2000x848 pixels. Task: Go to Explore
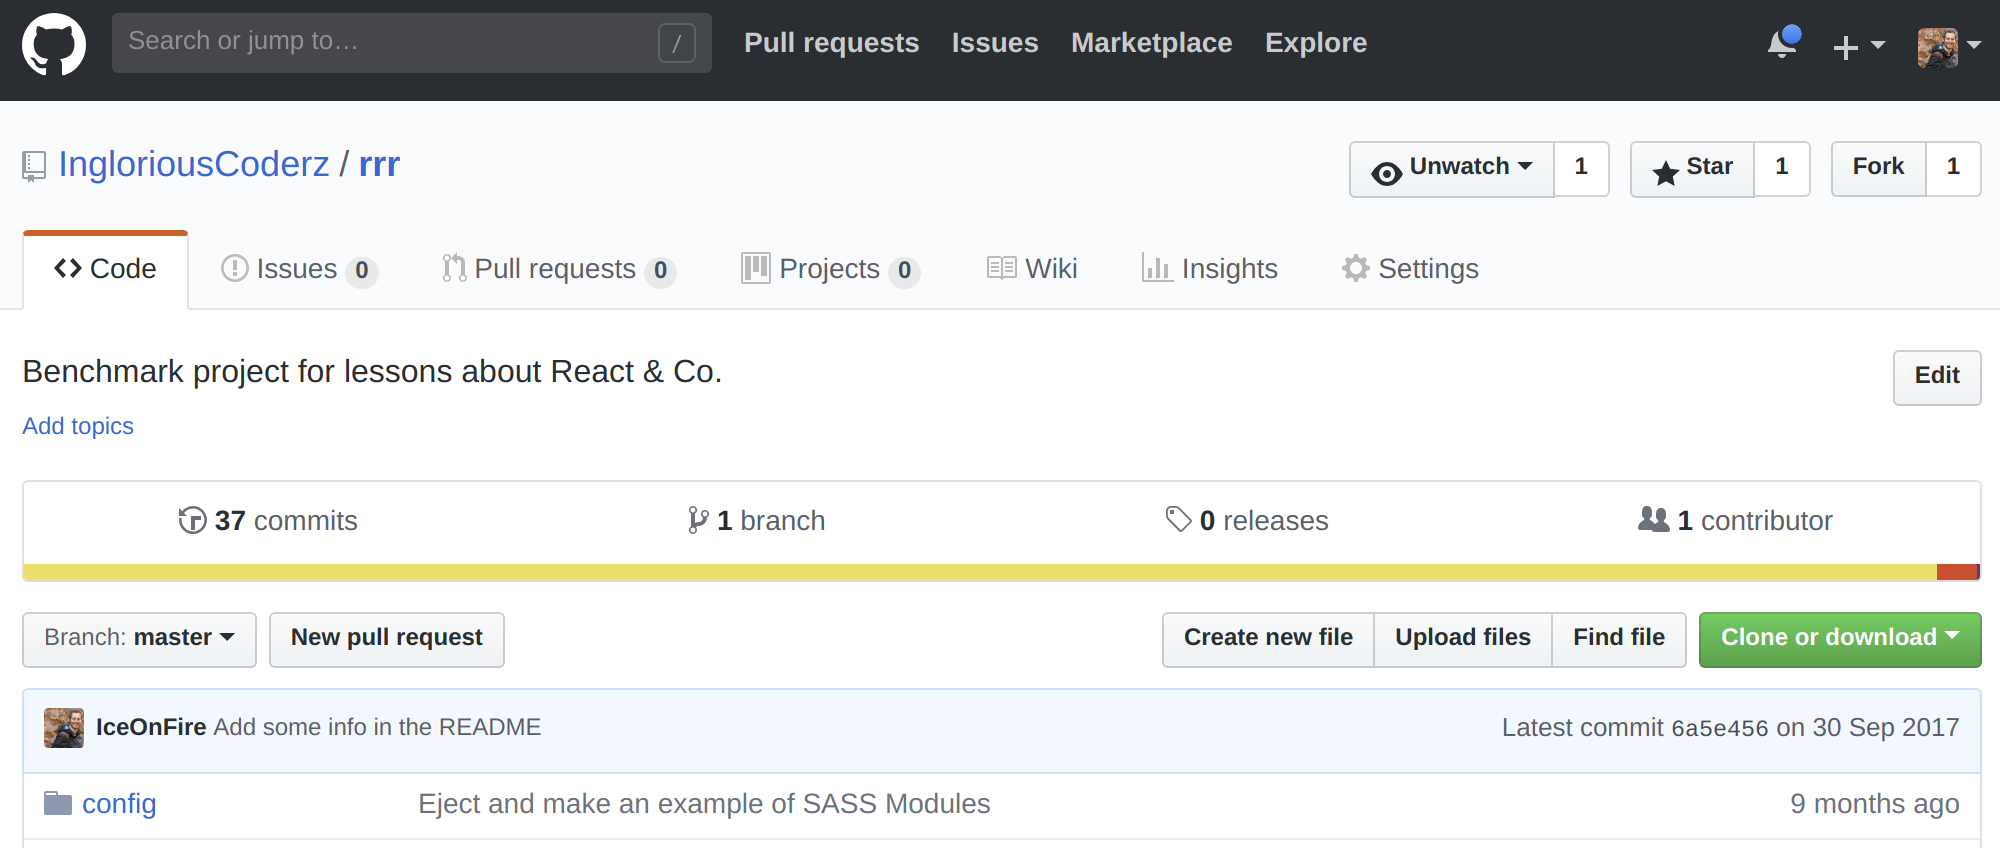[1316, 43]
